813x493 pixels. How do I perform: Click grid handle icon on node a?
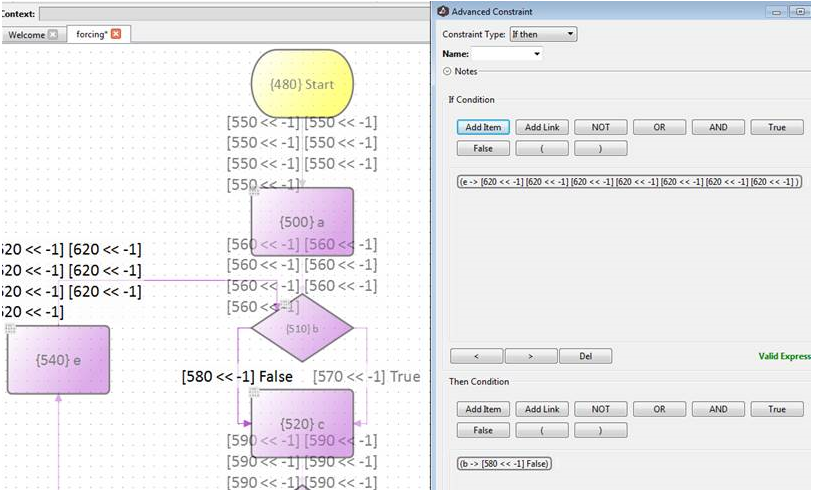tap(254, 191)
